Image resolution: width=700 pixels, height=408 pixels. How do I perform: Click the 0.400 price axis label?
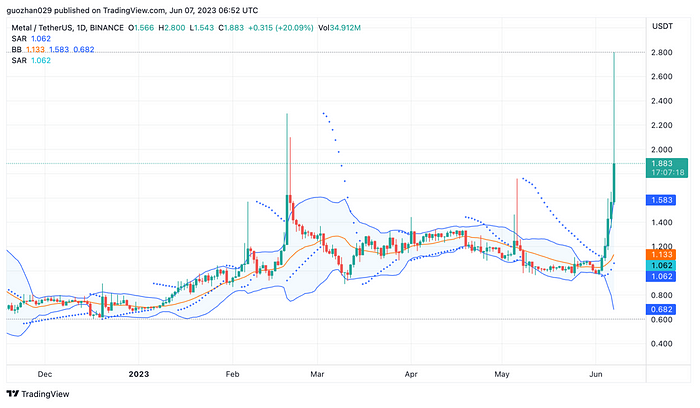pos(662,344)
